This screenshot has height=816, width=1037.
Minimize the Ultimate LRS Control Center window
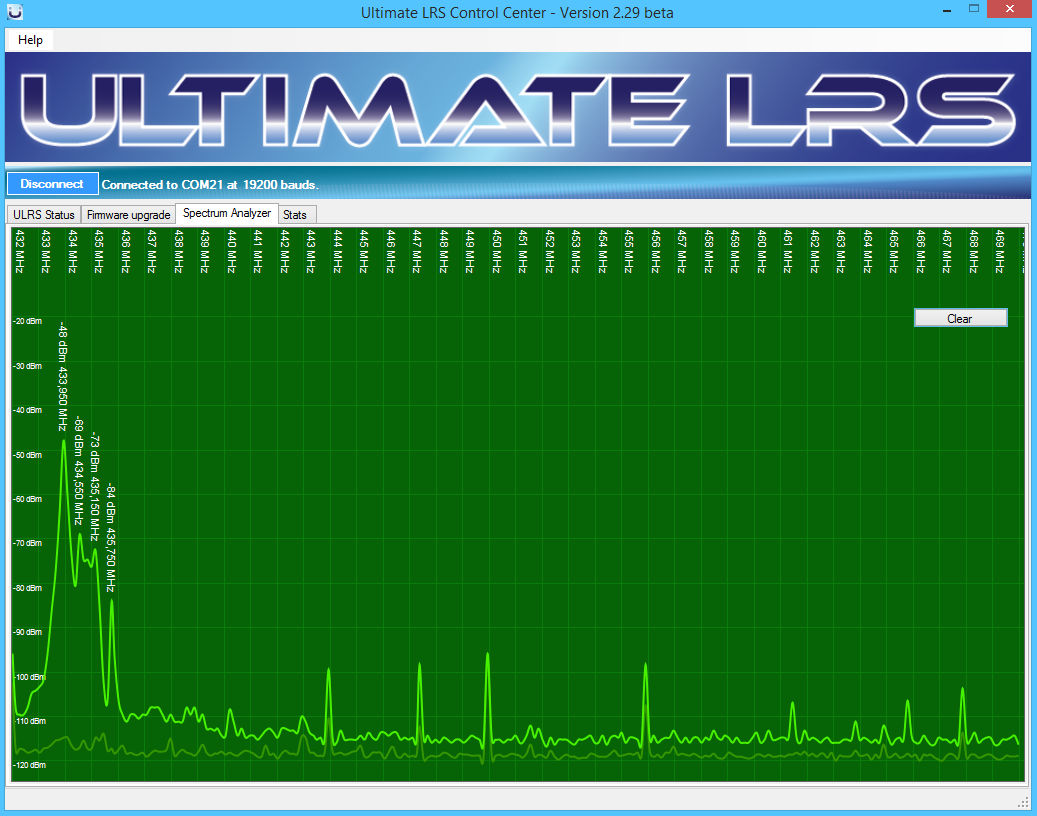(x=947, y=11)
